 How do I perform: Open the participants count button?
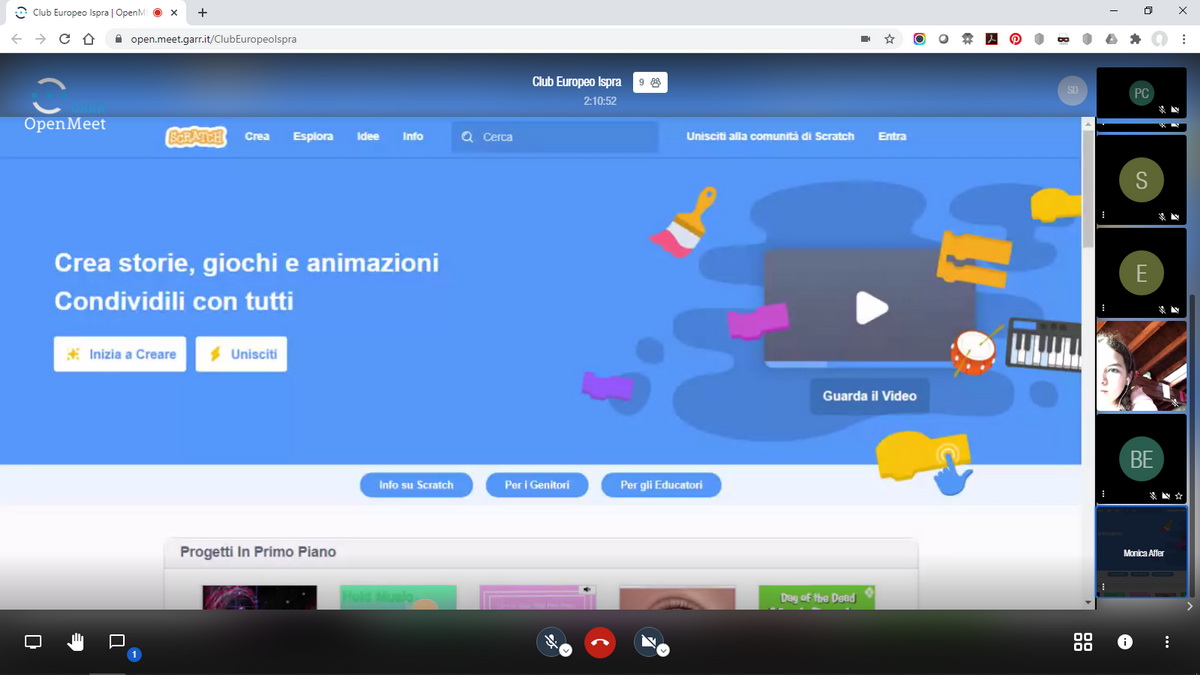tap(650, 83)
